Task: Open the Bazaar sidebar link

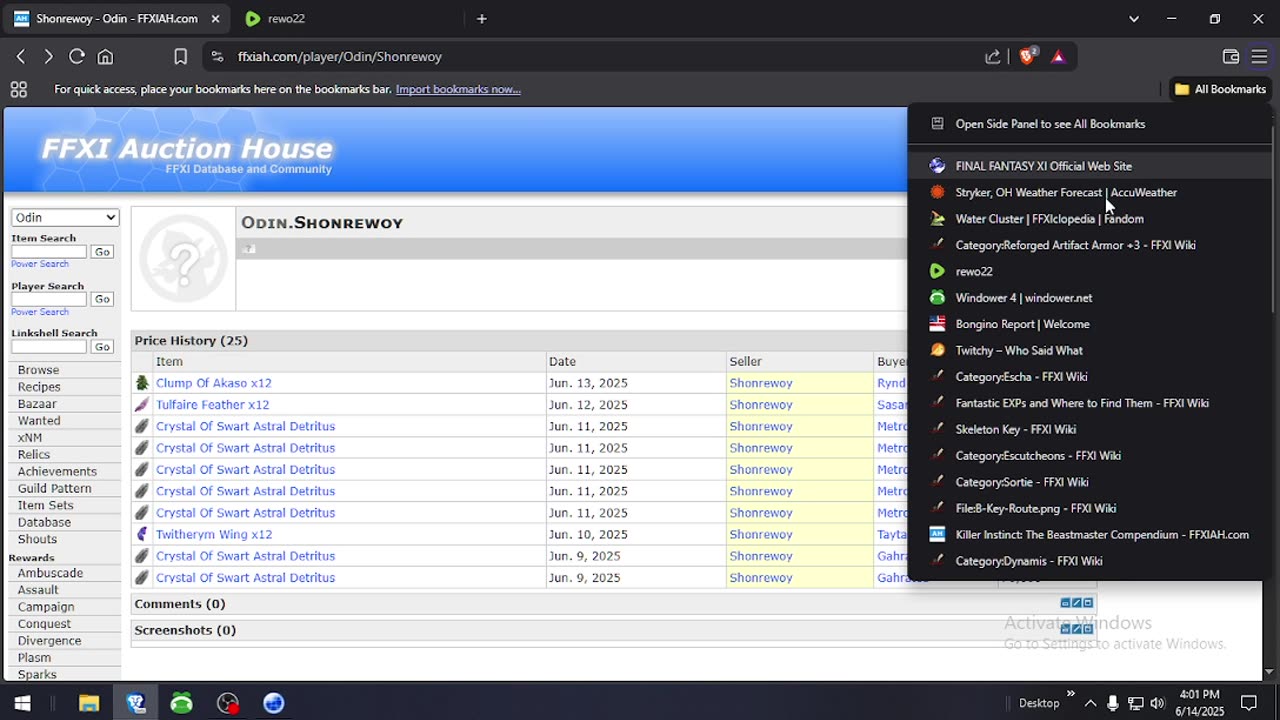Action: (37, 404)
